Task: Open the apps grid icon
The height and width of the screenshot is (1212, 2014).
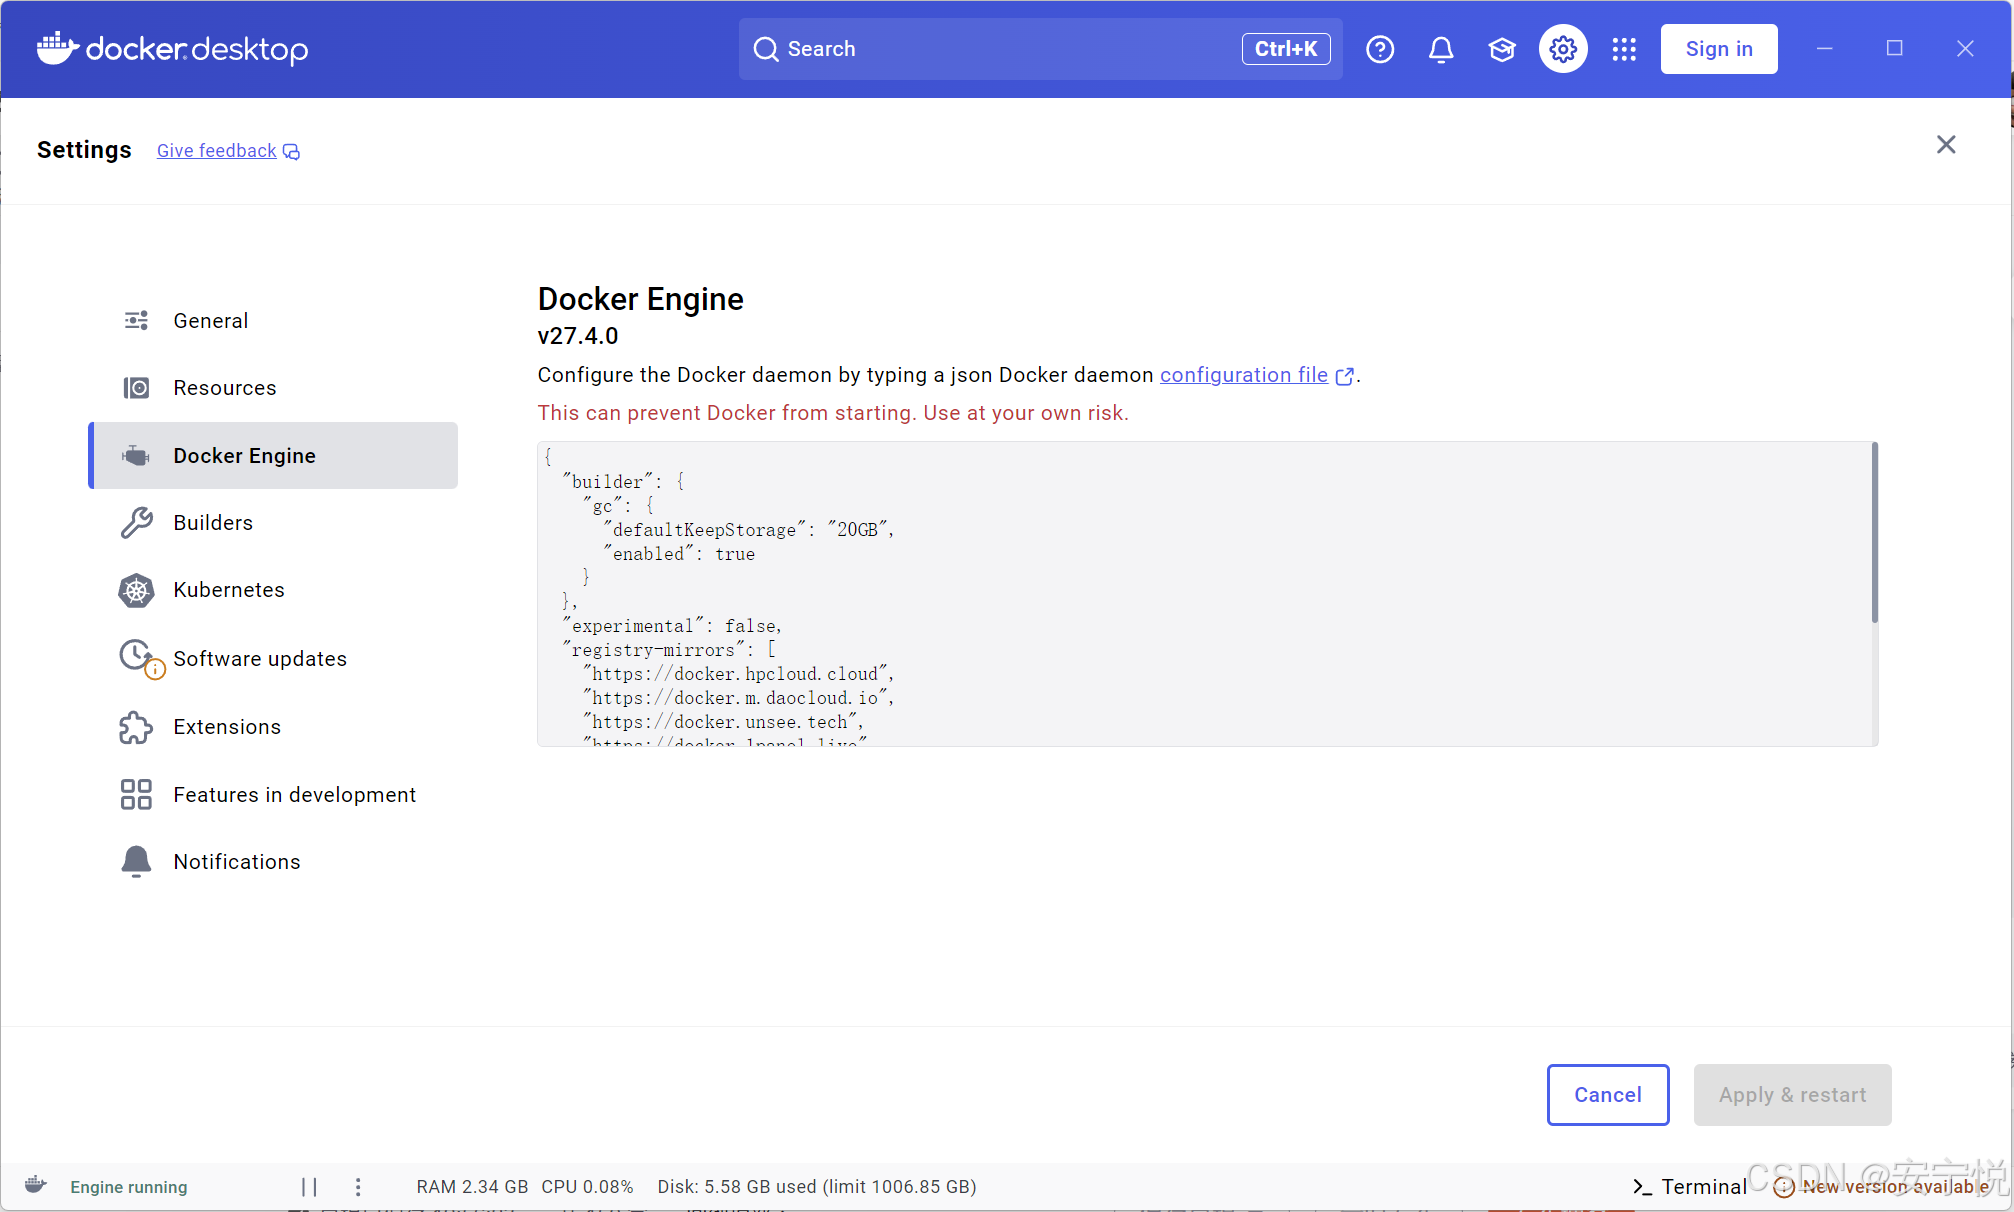Action: (1624, 49)
